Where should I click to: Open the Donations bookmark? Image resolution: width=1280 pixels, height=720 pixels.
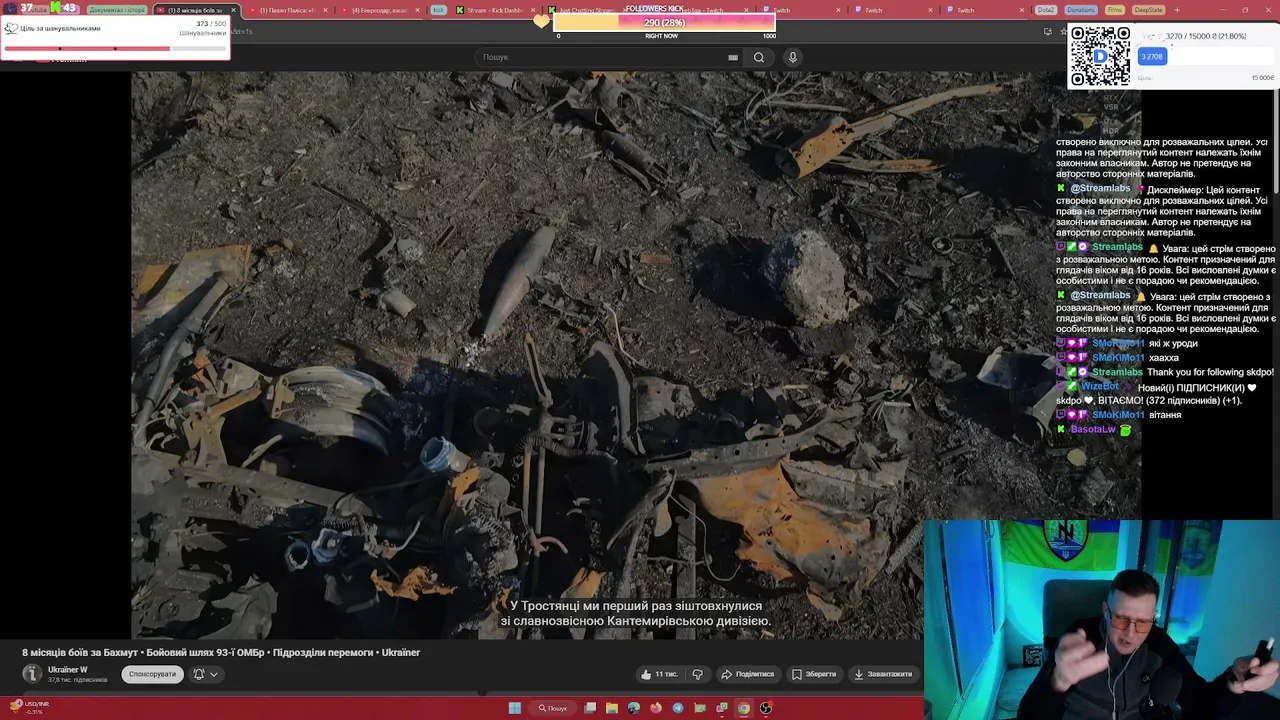point(1080,10)
